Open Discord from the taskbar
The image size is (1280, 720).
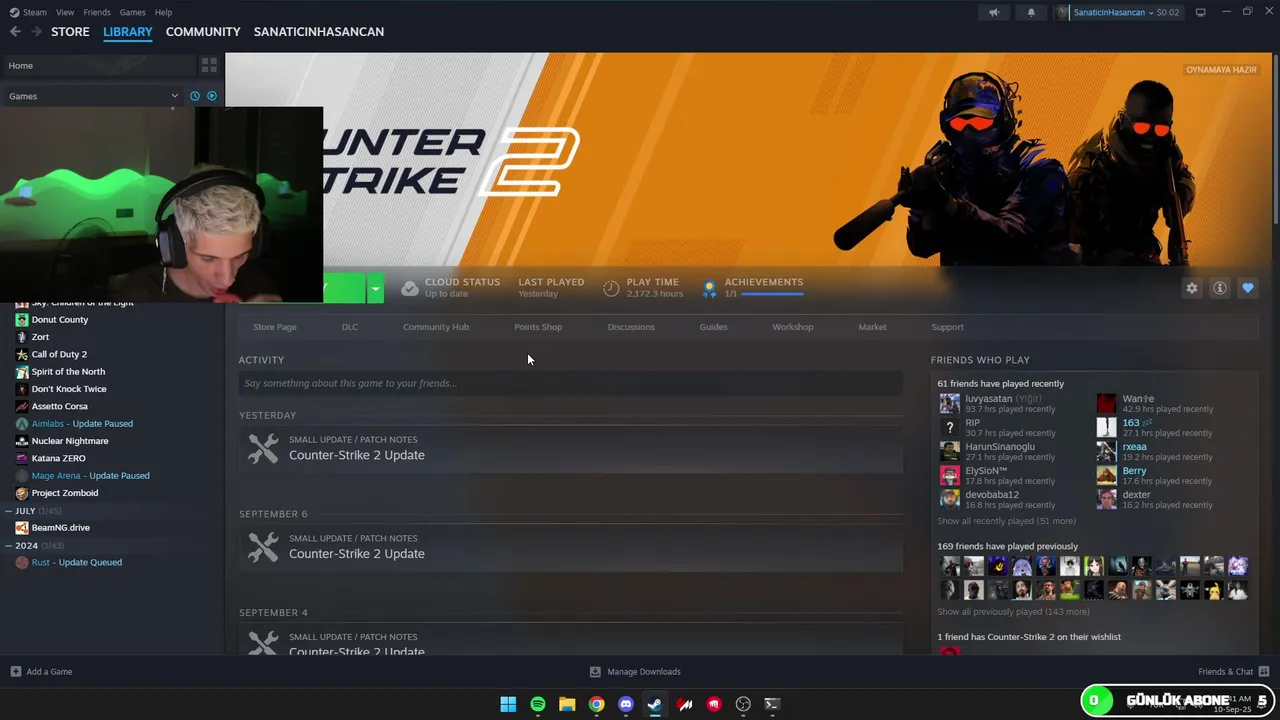point(626,704)
